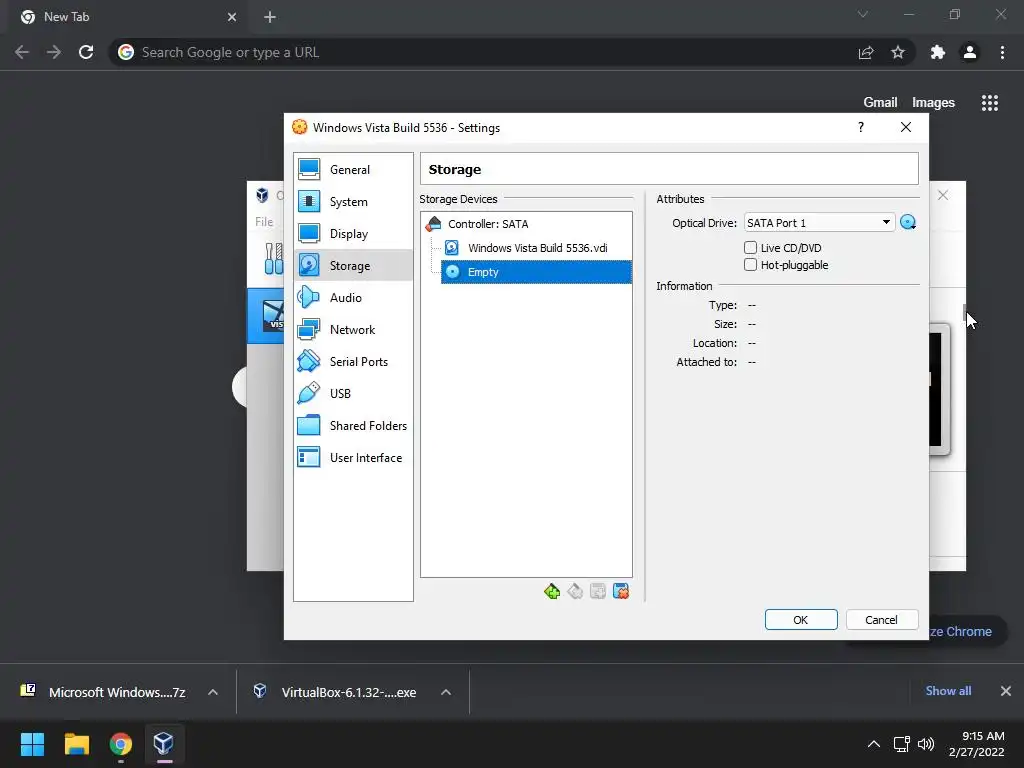Open the Chrome profile icon

click(970, 52)
